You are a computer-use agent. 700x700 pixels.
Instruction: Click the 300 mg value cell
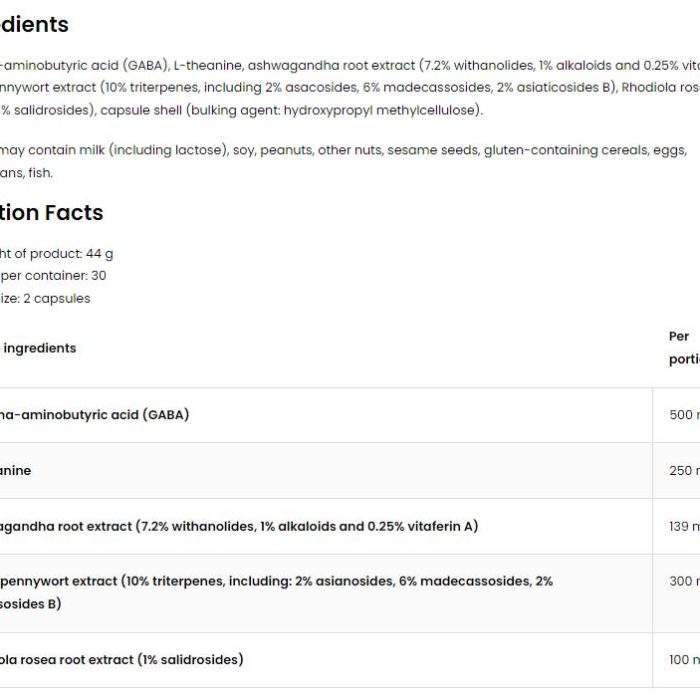pos(676,593)
